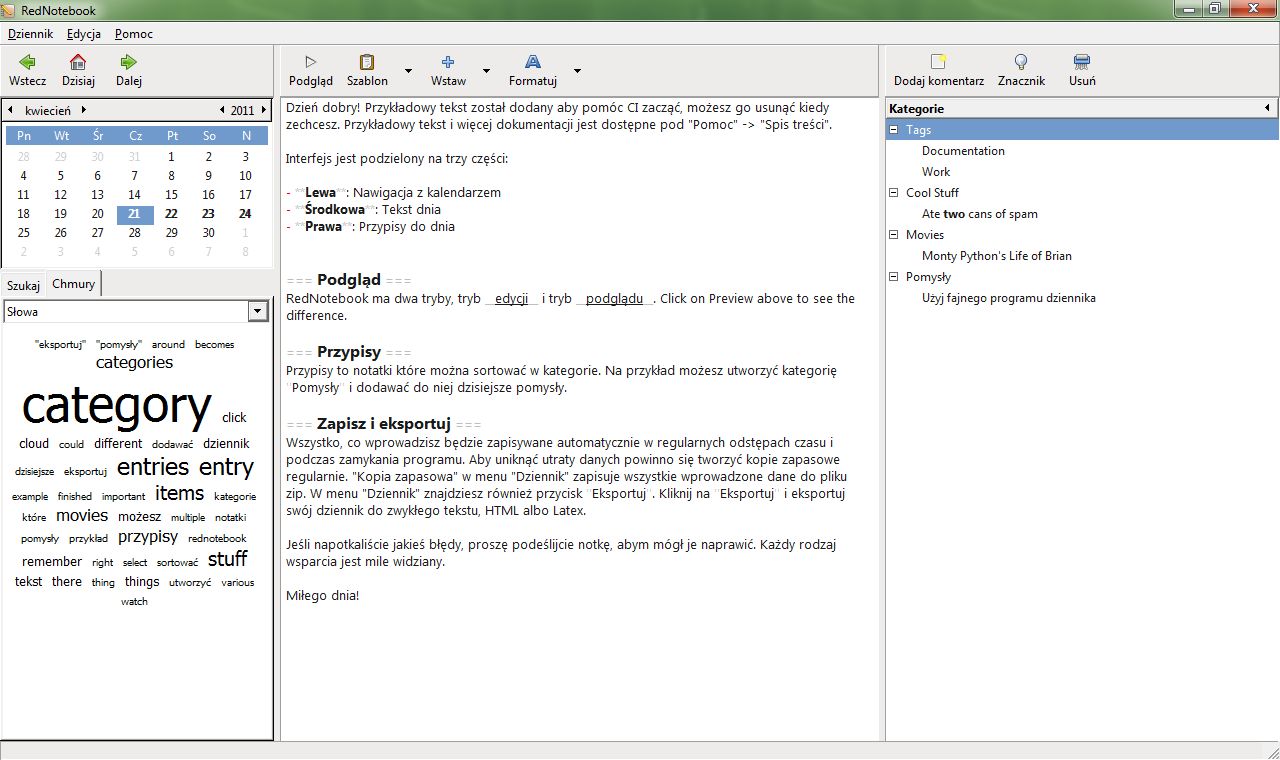Click the Wstecz back navigation icon
The image size is (1280, 760).
pos(27,70)
